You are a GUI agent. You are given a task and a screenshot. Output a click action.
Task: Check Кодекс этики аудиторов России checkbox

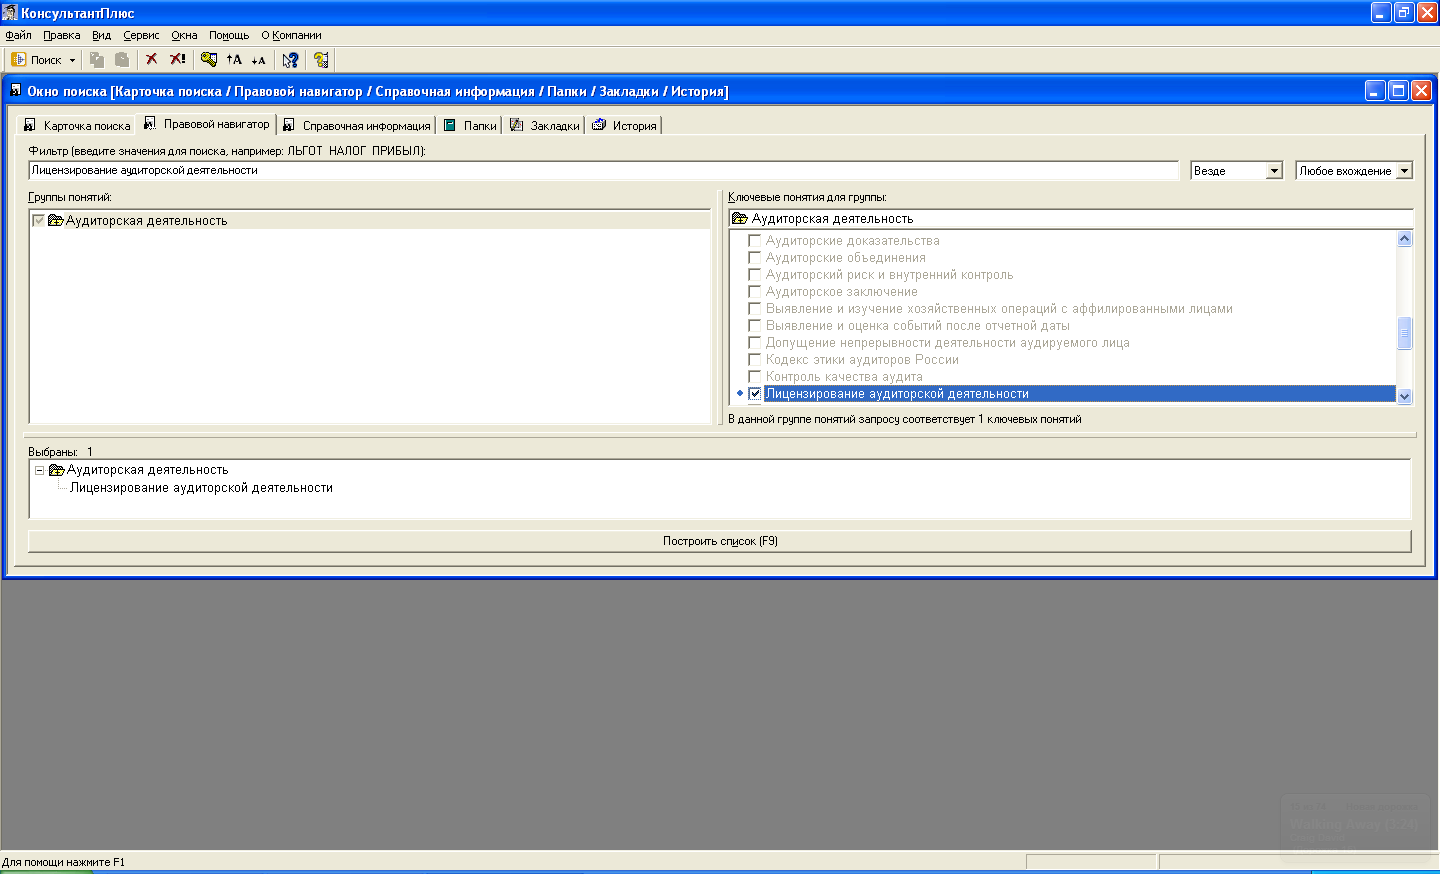(x=755, y=360)
